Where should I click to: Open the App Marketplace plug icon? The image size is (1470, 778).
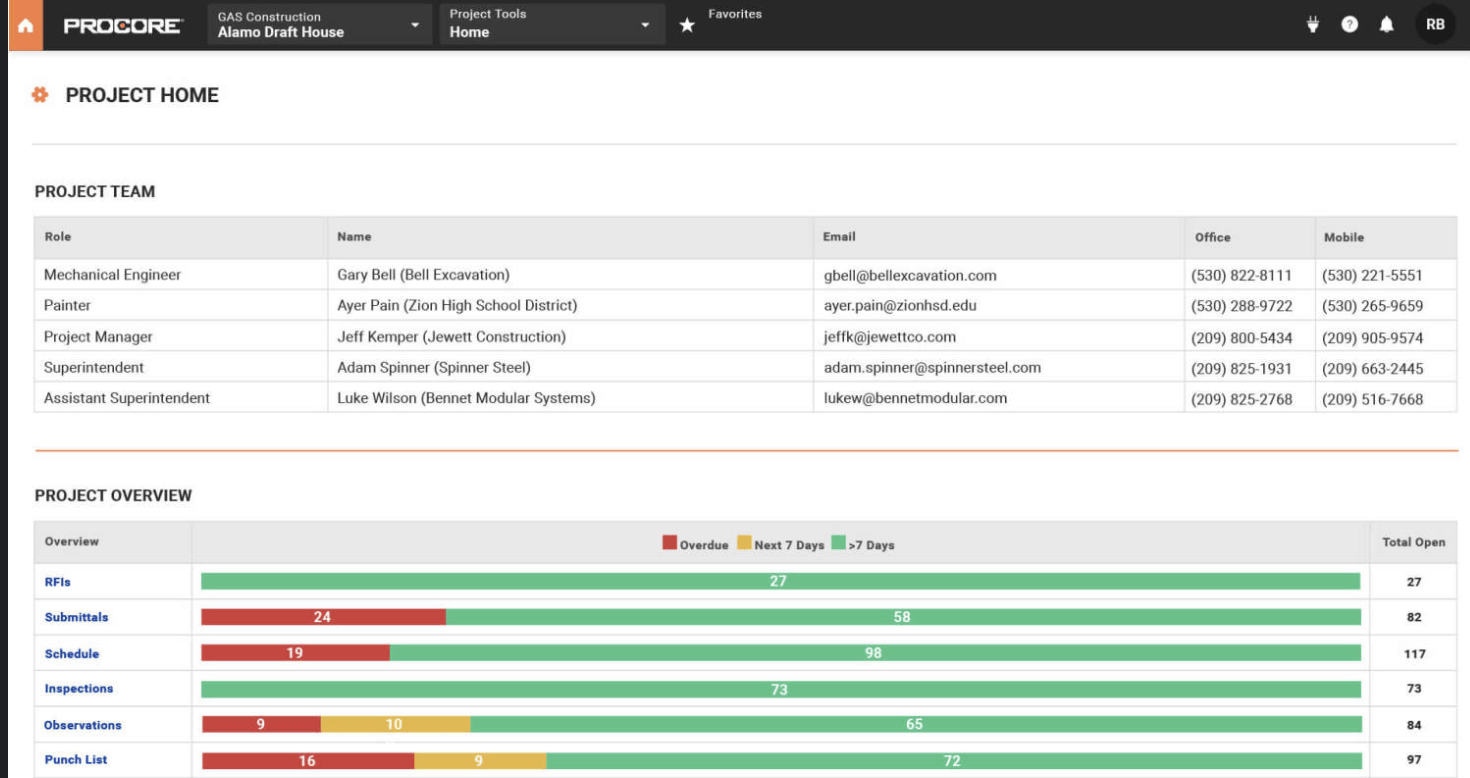1311,23
